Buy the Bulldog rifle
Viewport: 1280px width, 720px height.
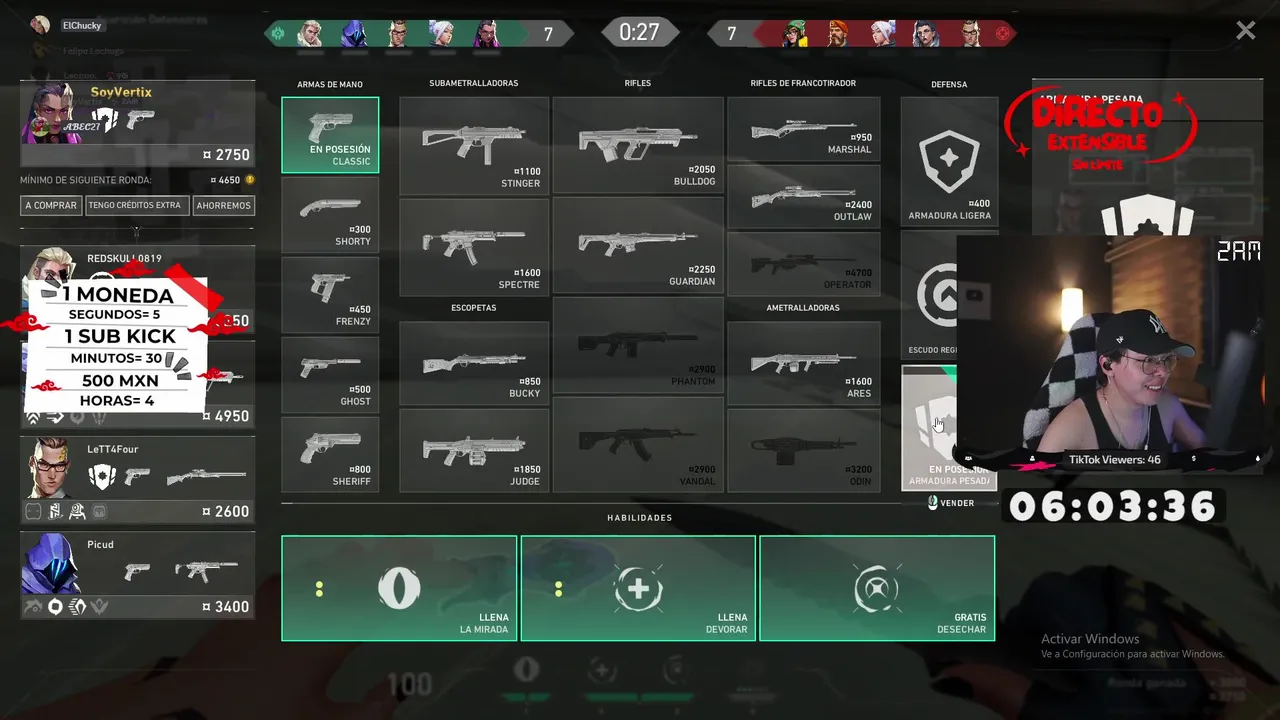point(638,145)
